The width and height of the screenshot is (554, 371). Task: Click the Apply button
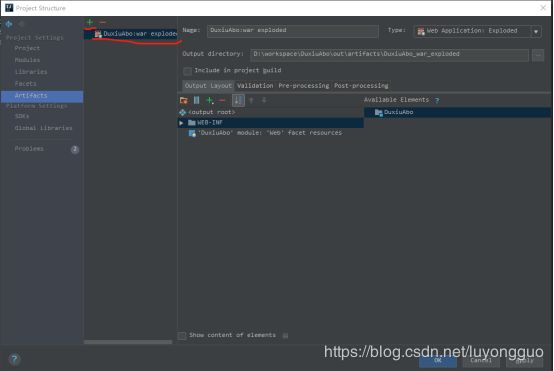coord(525,361)
